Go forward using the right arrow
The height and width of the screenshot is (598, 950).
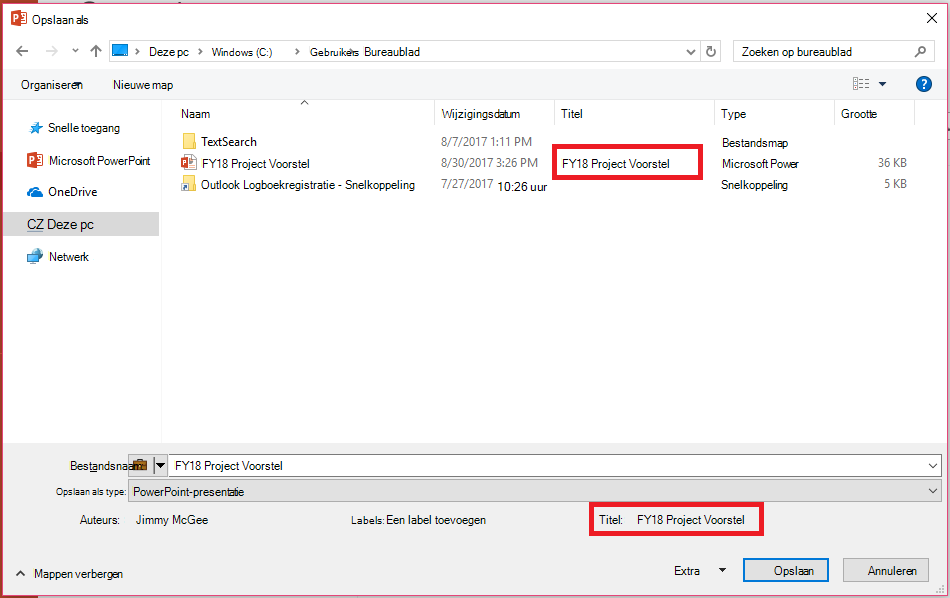tap(51, 51)
